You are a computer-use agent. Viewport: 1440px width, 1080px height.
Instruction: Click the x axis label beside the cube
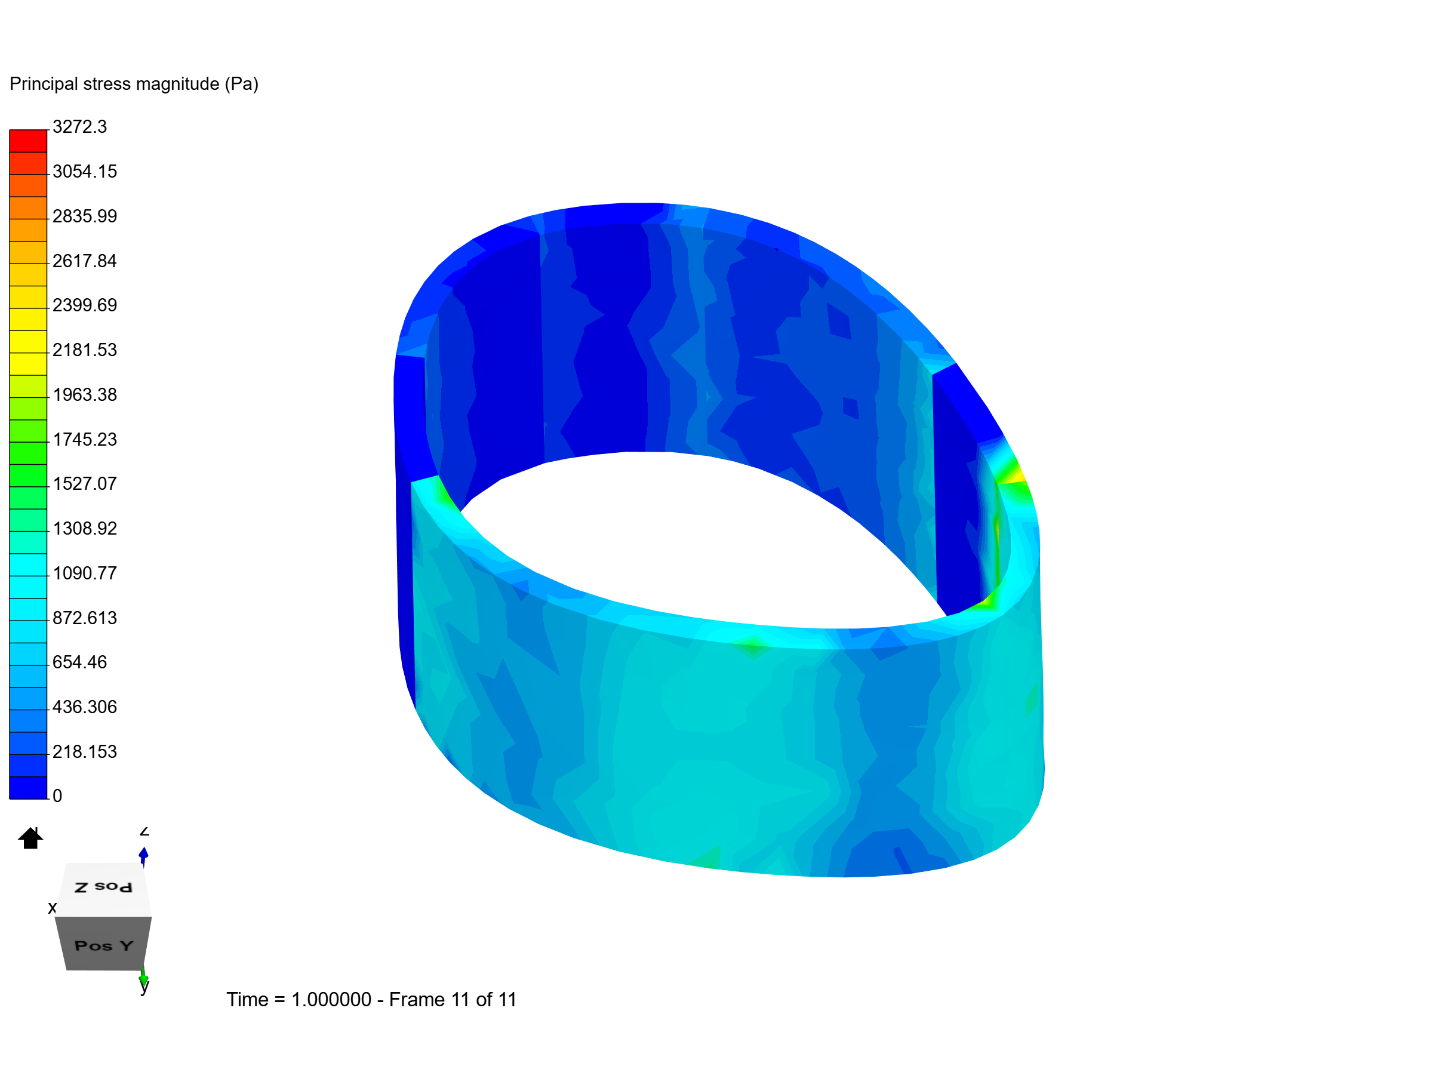click(x=52, y=908)
